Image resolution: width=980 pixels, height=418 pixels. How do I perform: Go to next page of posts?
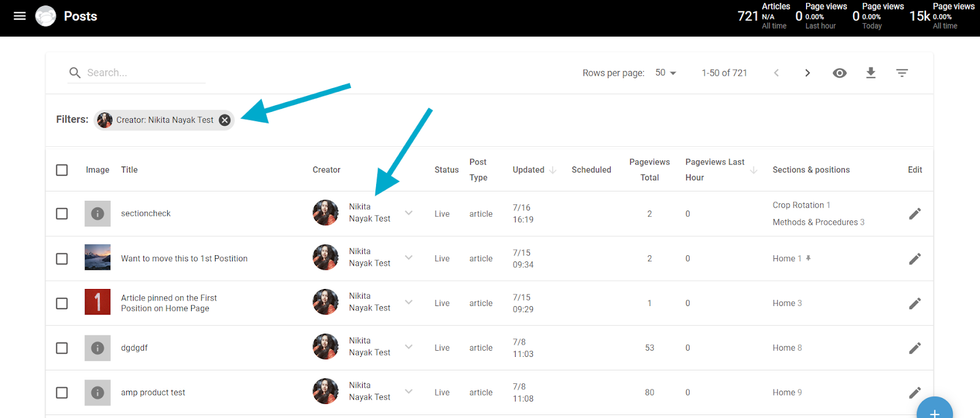point(808,73)
